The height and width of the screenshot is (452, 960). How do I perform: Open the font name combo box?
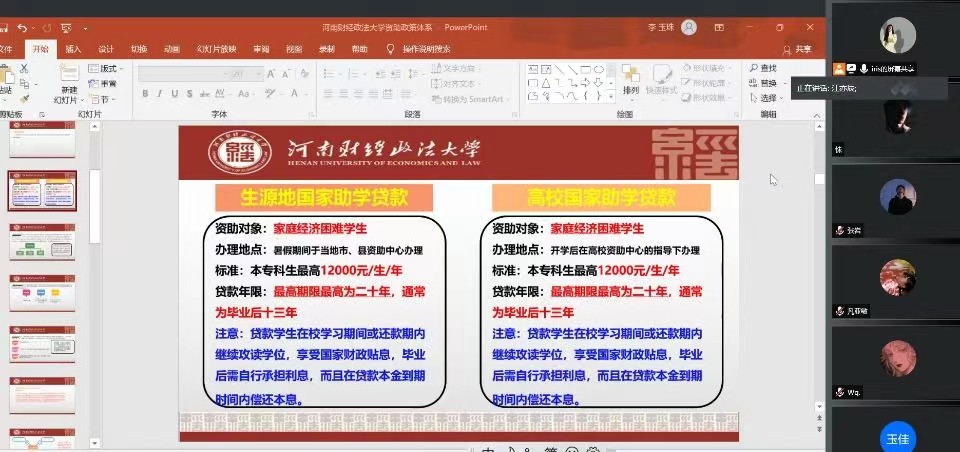(x=183, y=74)
